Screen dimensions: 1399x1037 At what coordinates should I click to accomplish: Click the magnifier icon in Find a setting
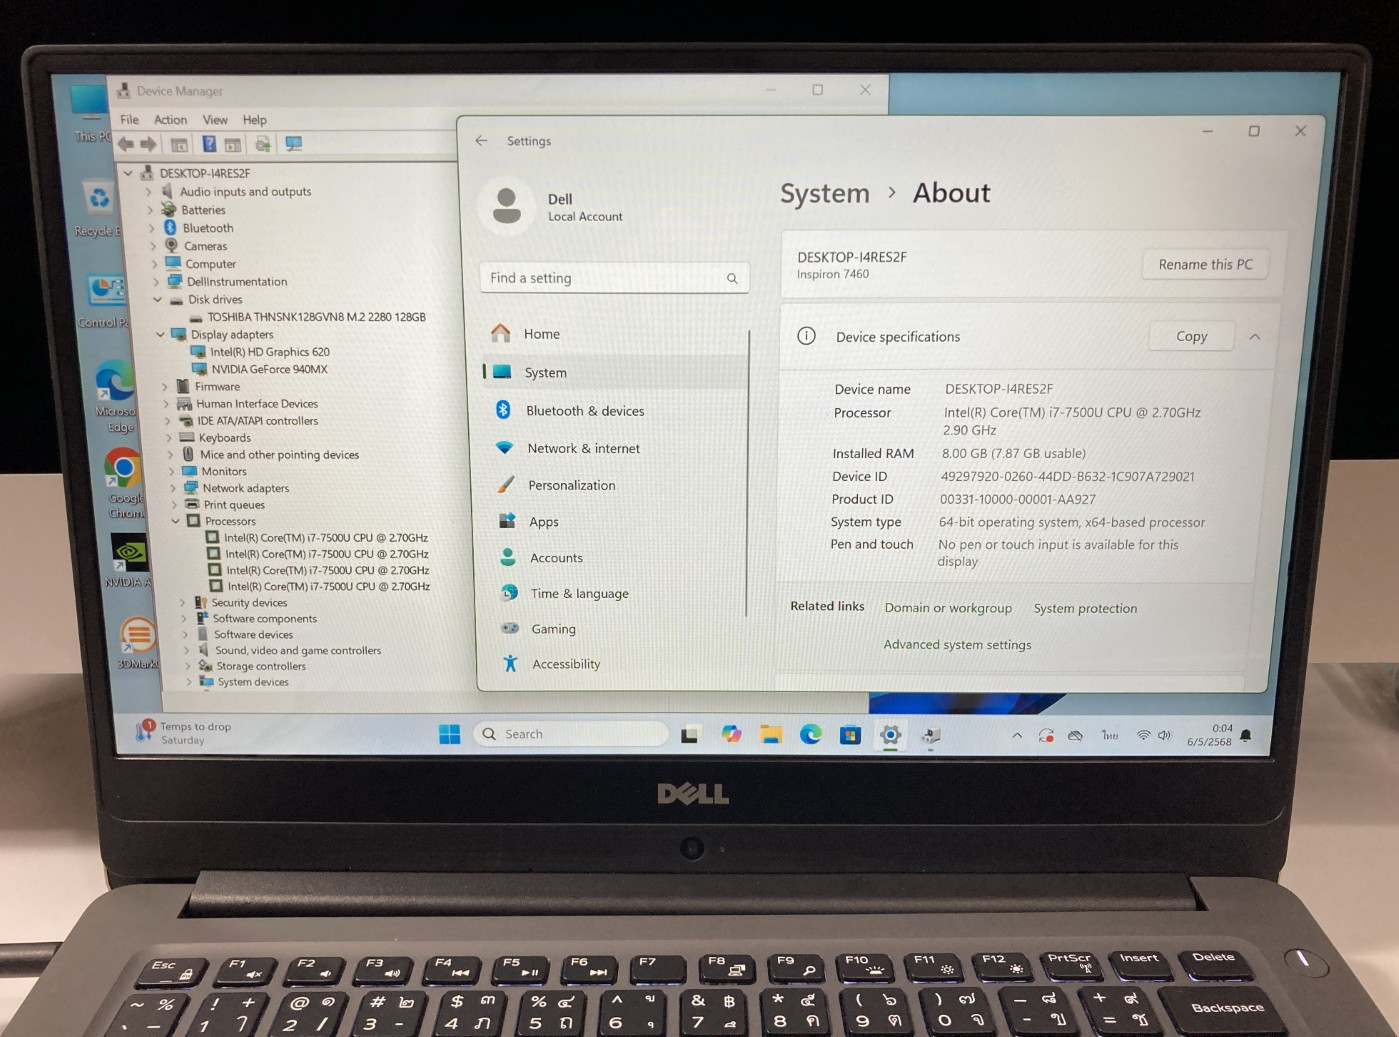pos(732,279)
